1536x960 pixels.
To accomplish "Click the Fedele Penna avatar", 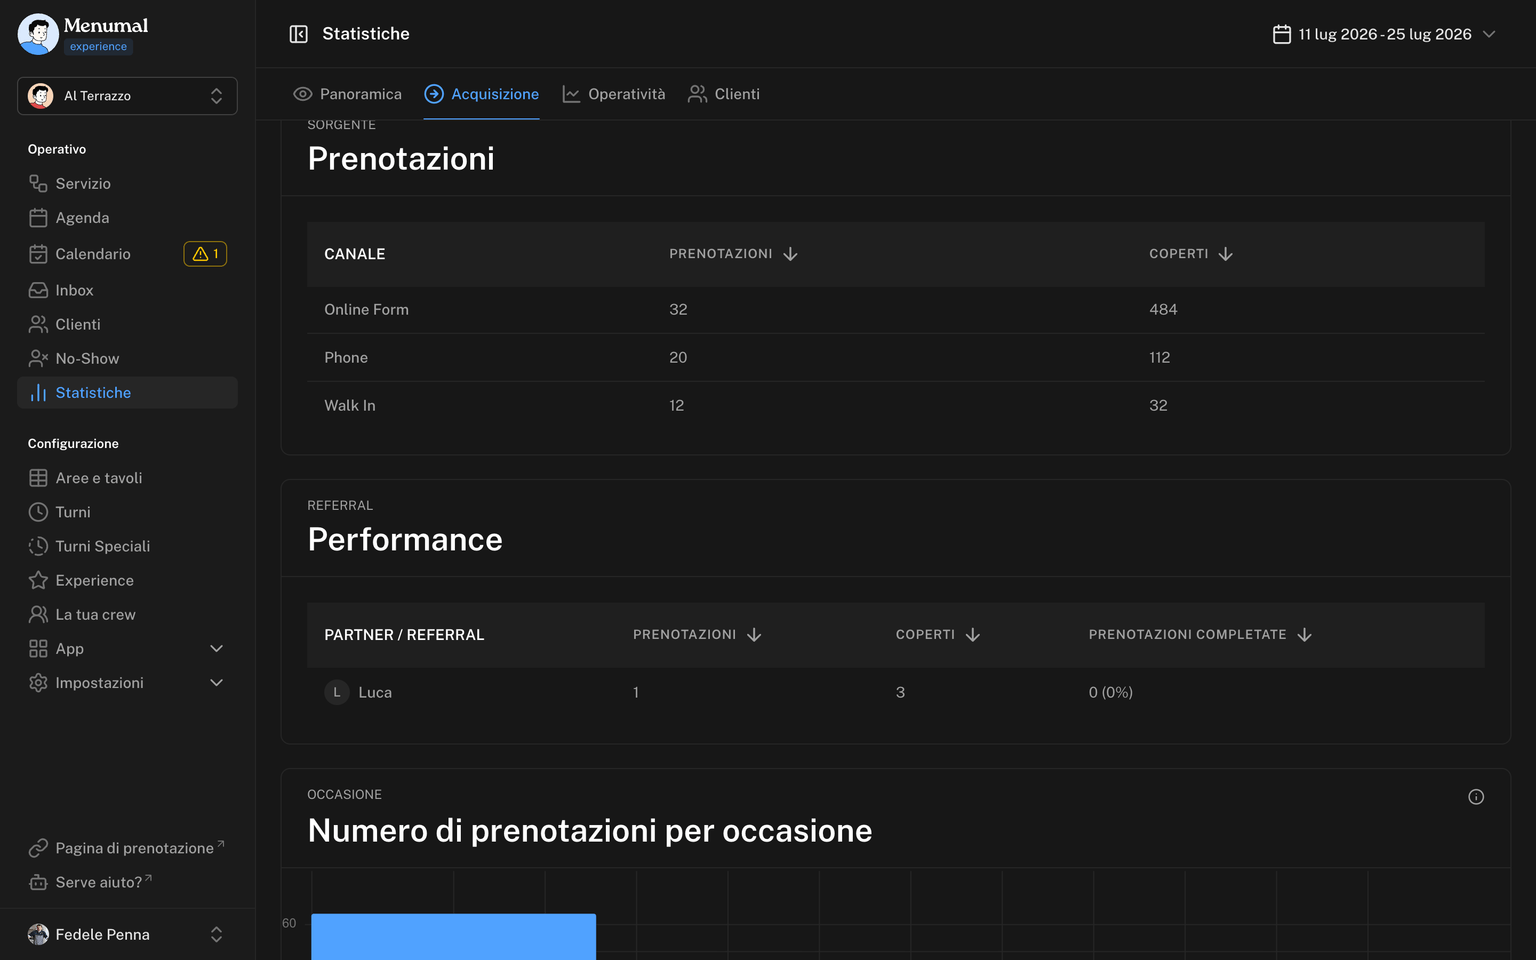I will [38, 934].
